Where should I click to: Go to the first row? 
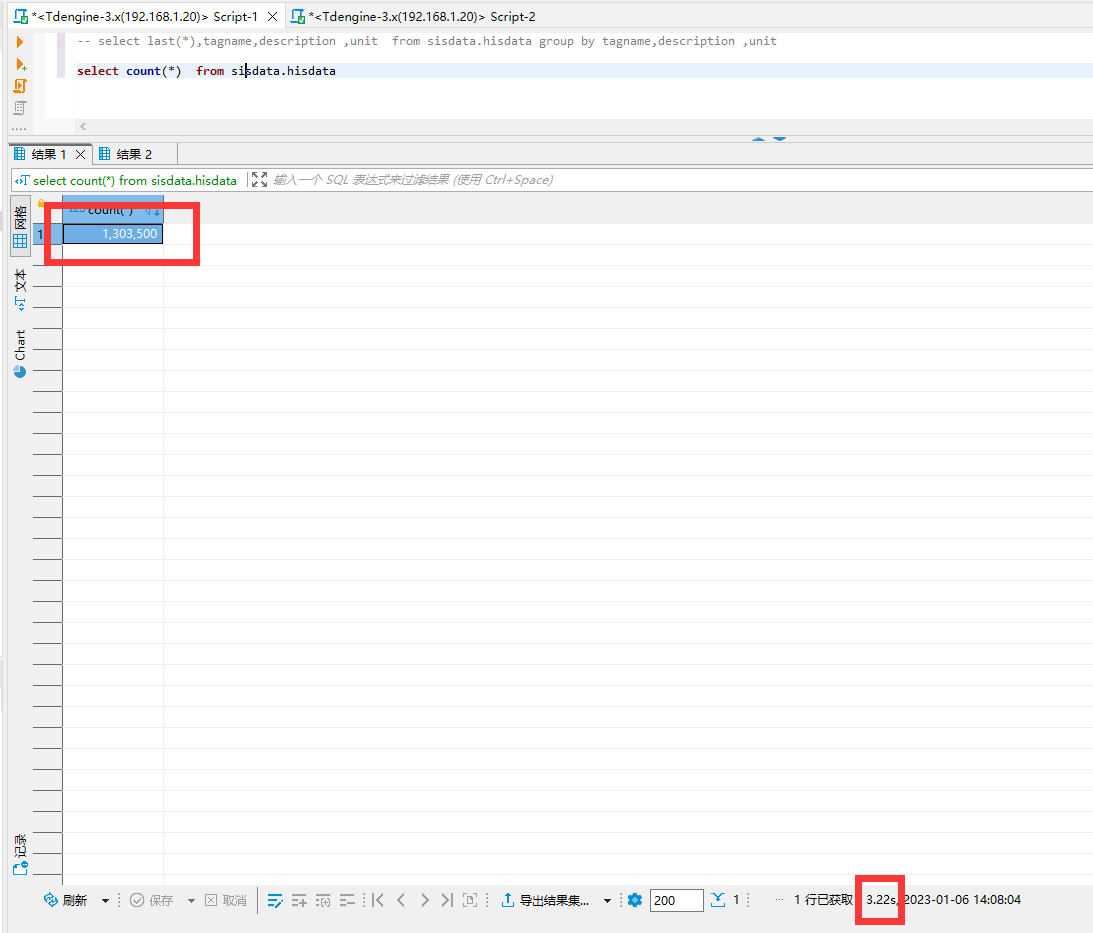click(x=378, y=900)
